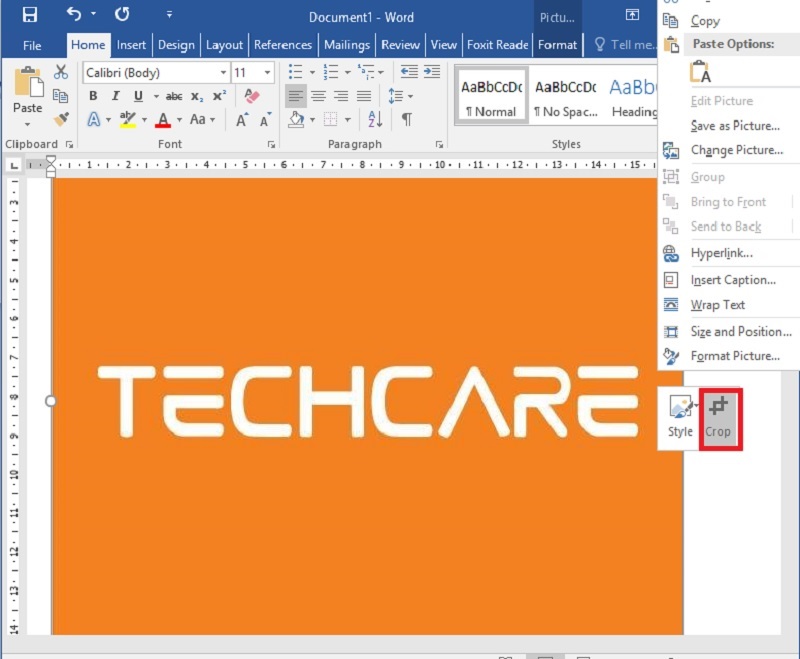Image resolution: width=800 pixels, height=659 pixels.
Task: Toggle strikethrough text formatting
Action: [174, 96]
